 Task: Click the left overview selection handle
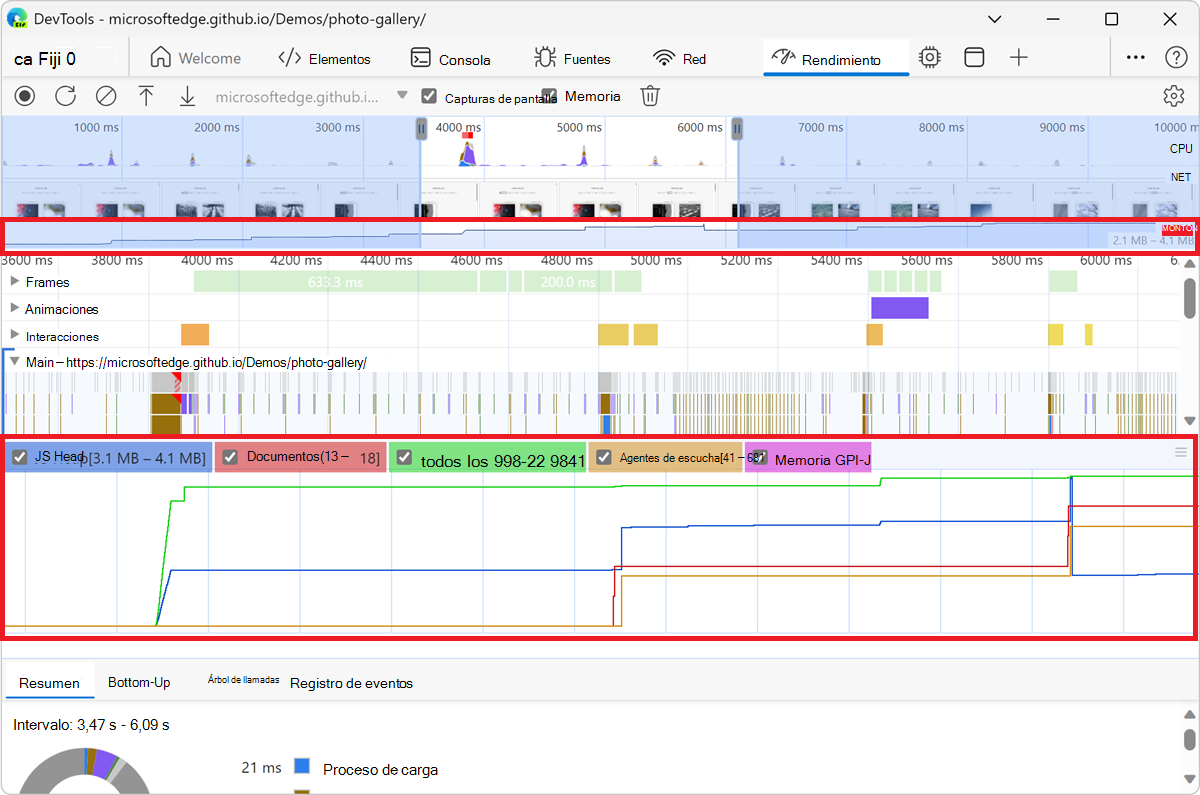coord(421,128)
